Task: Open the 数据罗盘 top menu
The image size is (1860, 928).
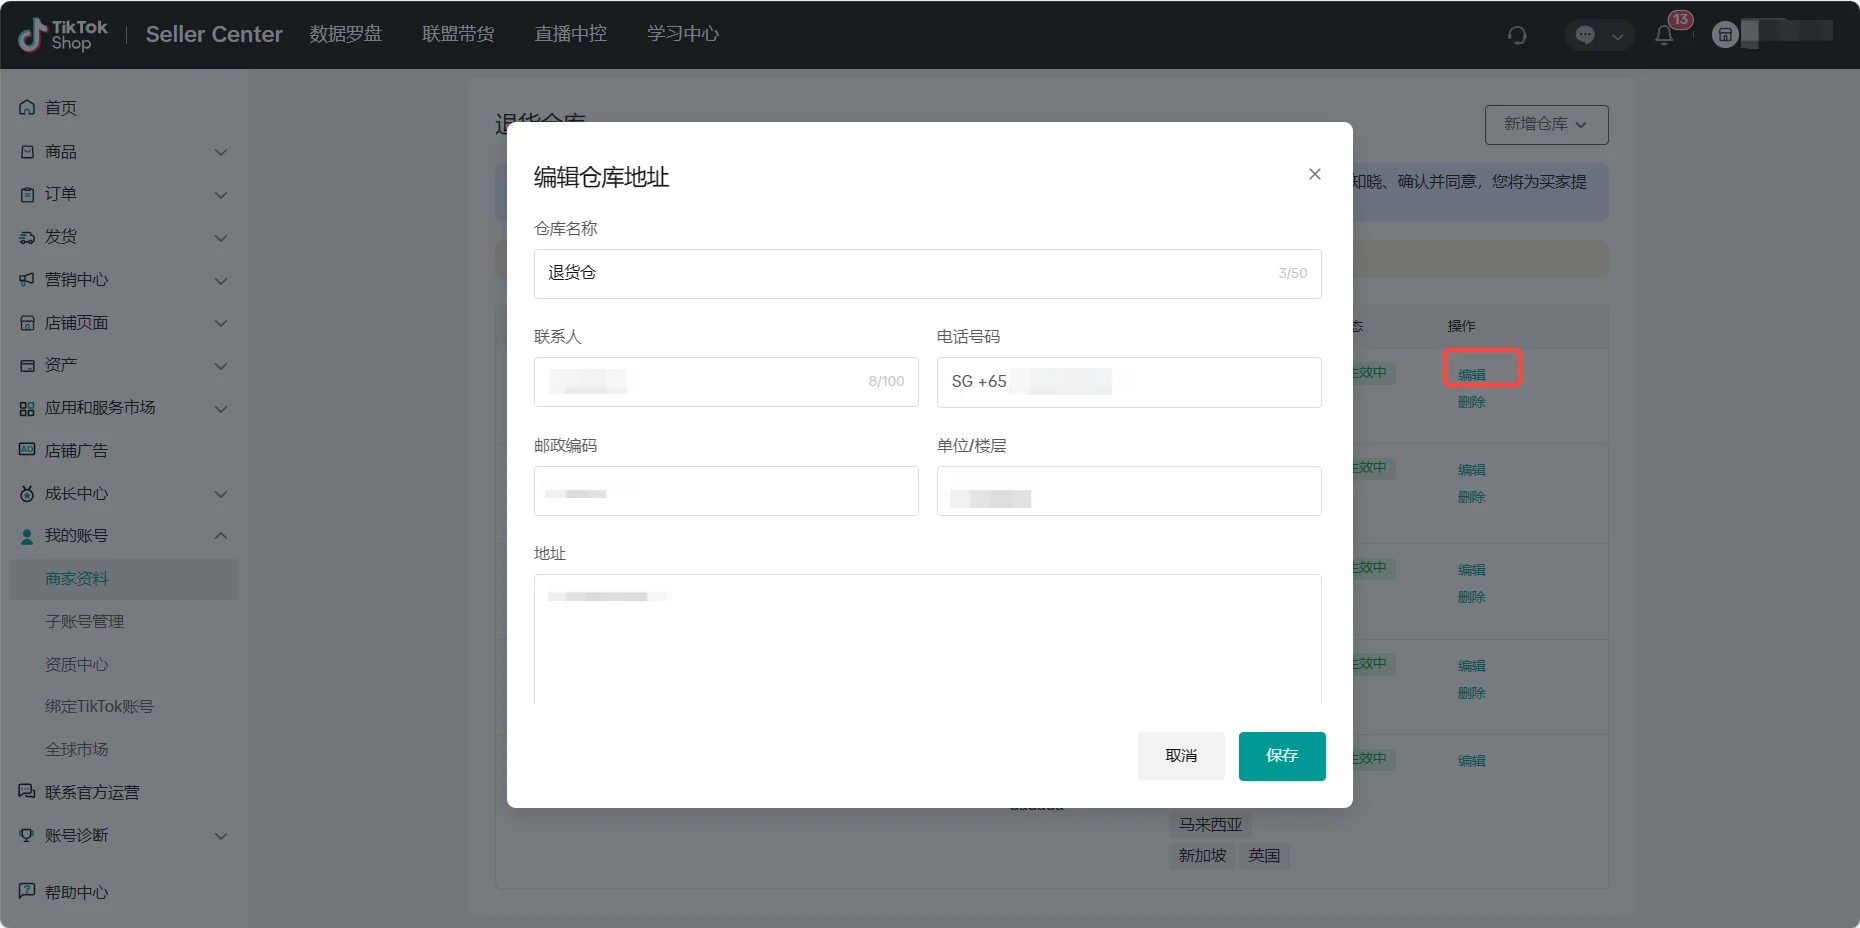Action: pyautogui.click(x=345, y=34)
